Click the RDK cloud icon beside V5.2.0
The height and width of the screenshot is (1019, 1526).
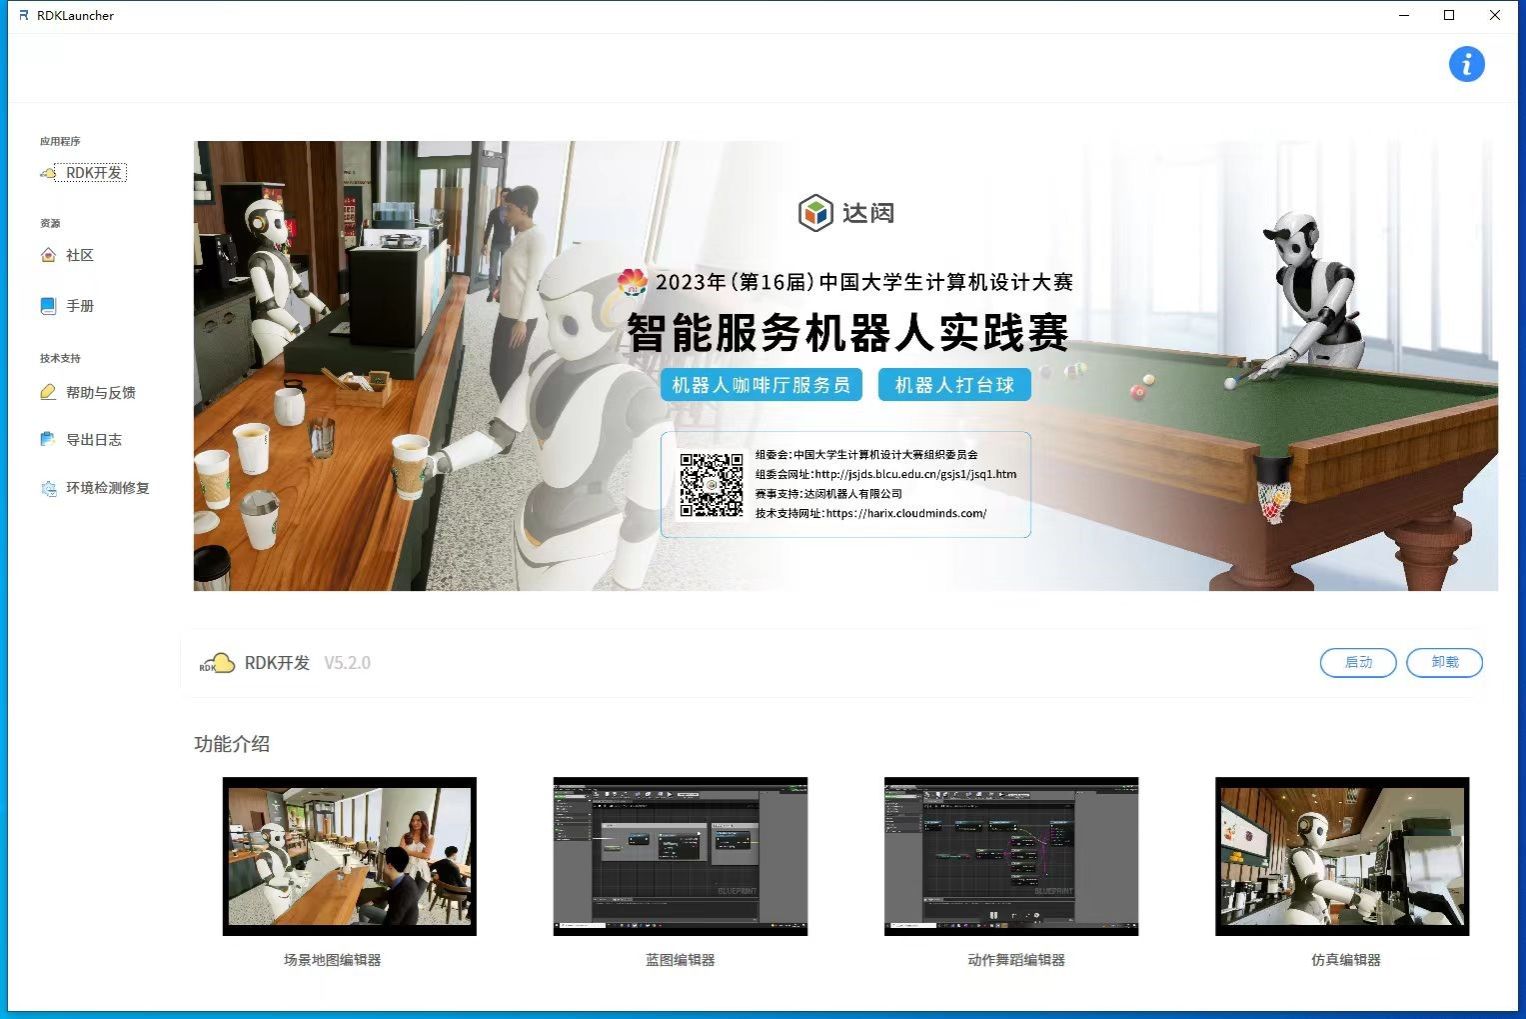pos(217,663)
